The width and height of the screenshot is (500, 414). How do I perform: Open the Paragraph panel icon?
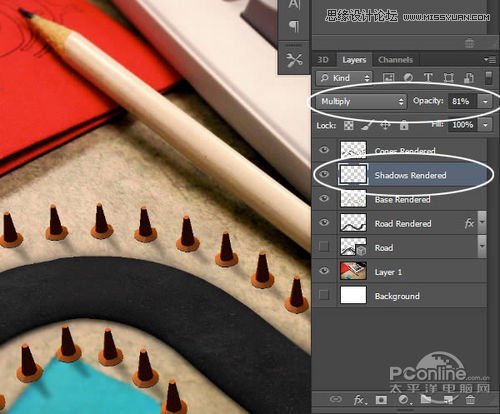(294, 26)
